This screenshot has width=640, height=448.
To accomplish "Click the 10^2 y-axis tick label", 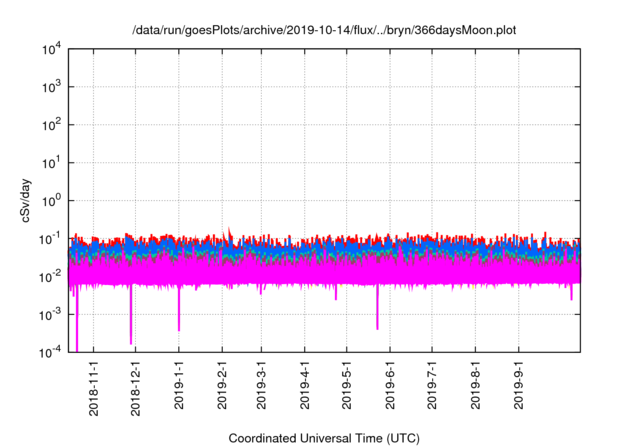I will [51, 125].
